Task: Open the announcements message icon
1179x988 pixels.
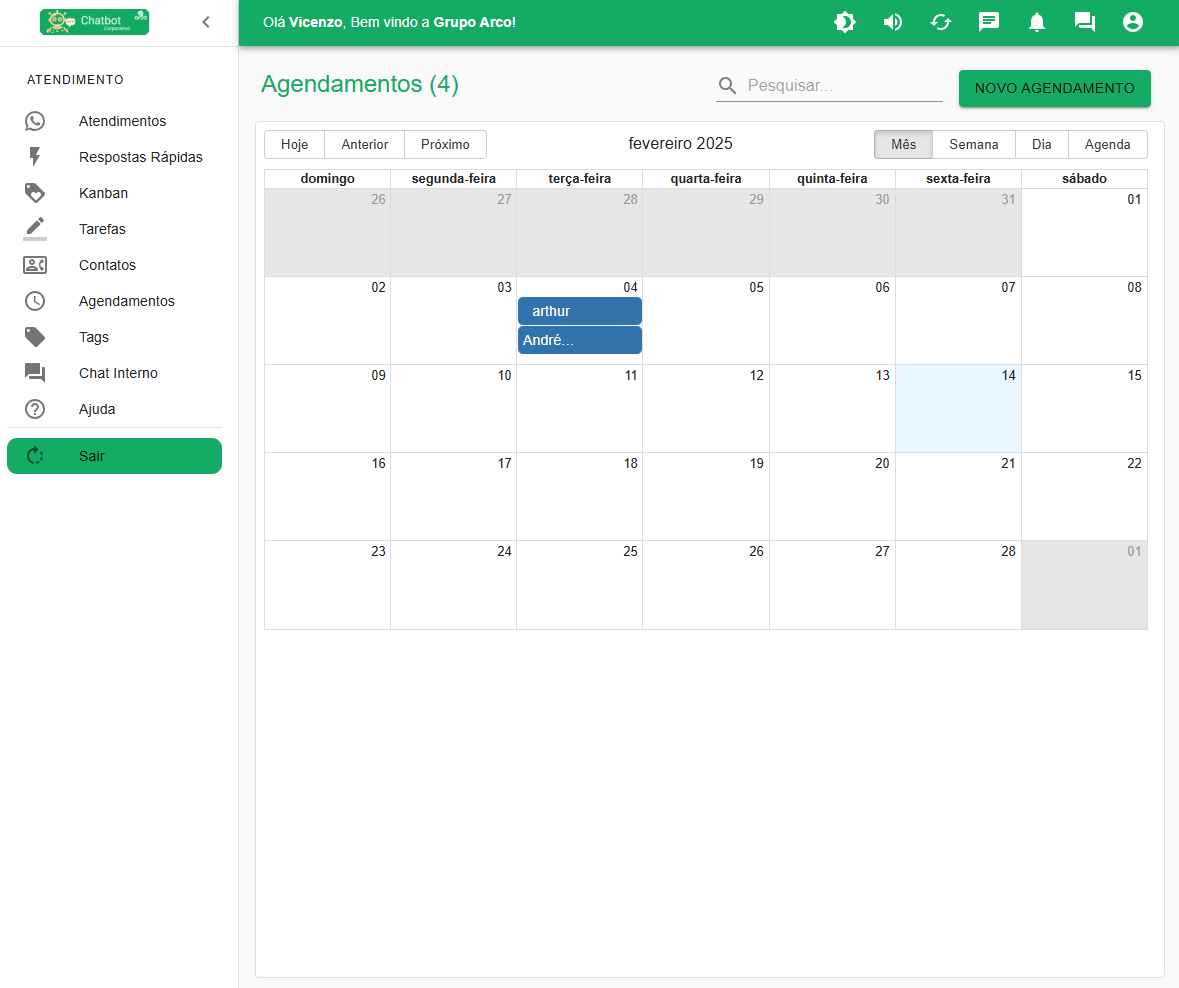Action: pyautogui.click(x=989, y=22)
